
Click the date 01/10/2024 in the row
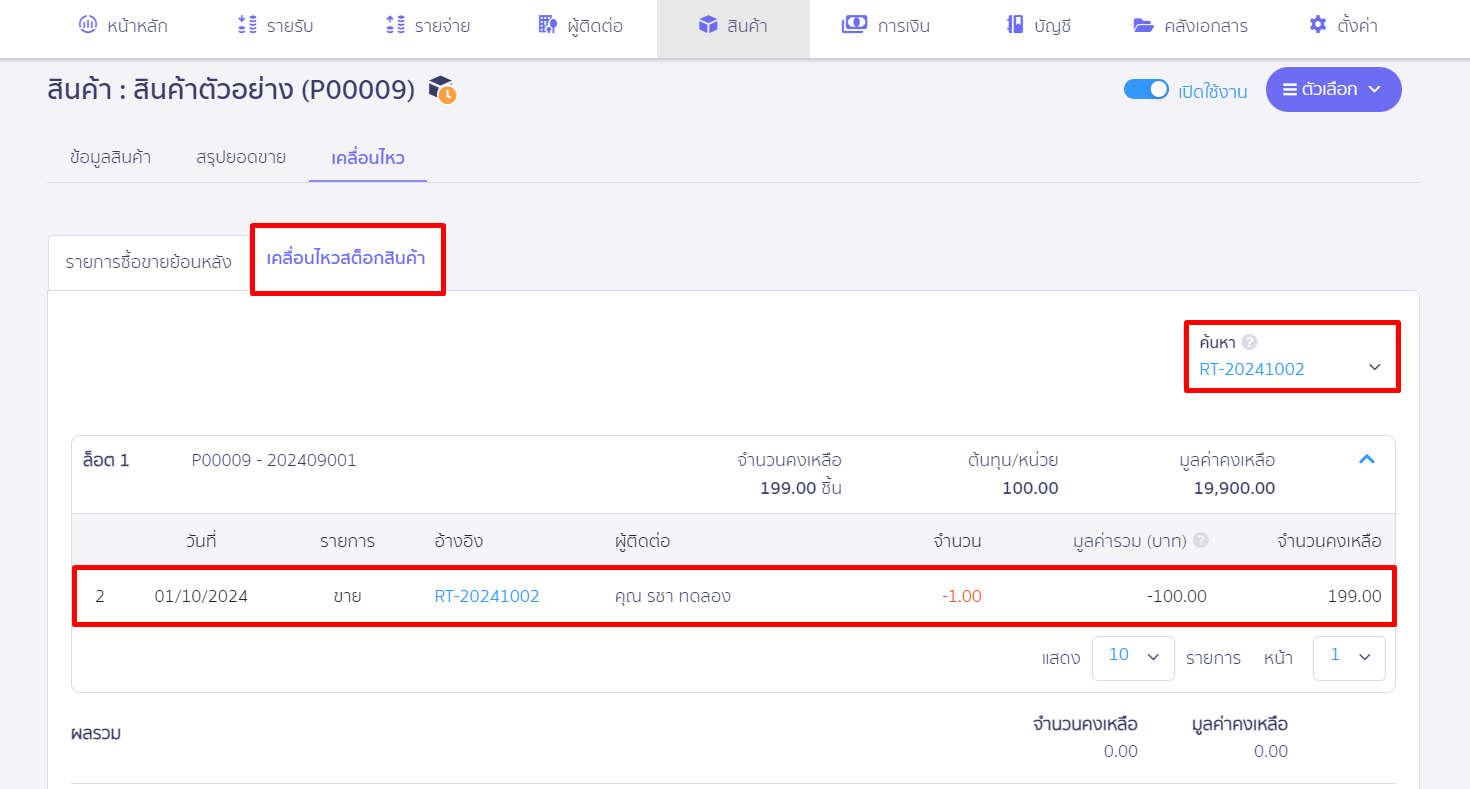201,596
